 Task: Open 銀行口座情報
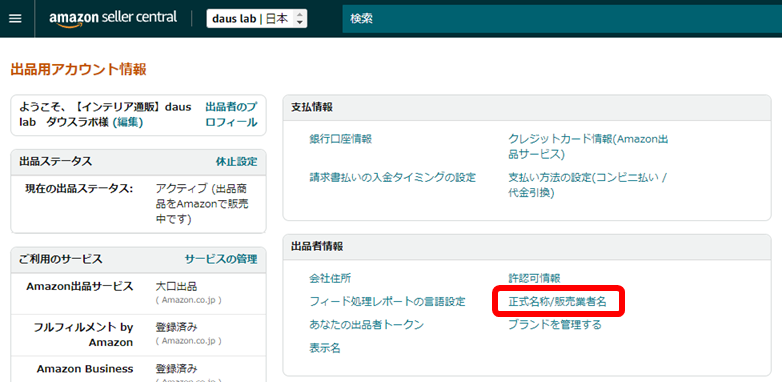(x=340, y=139)
